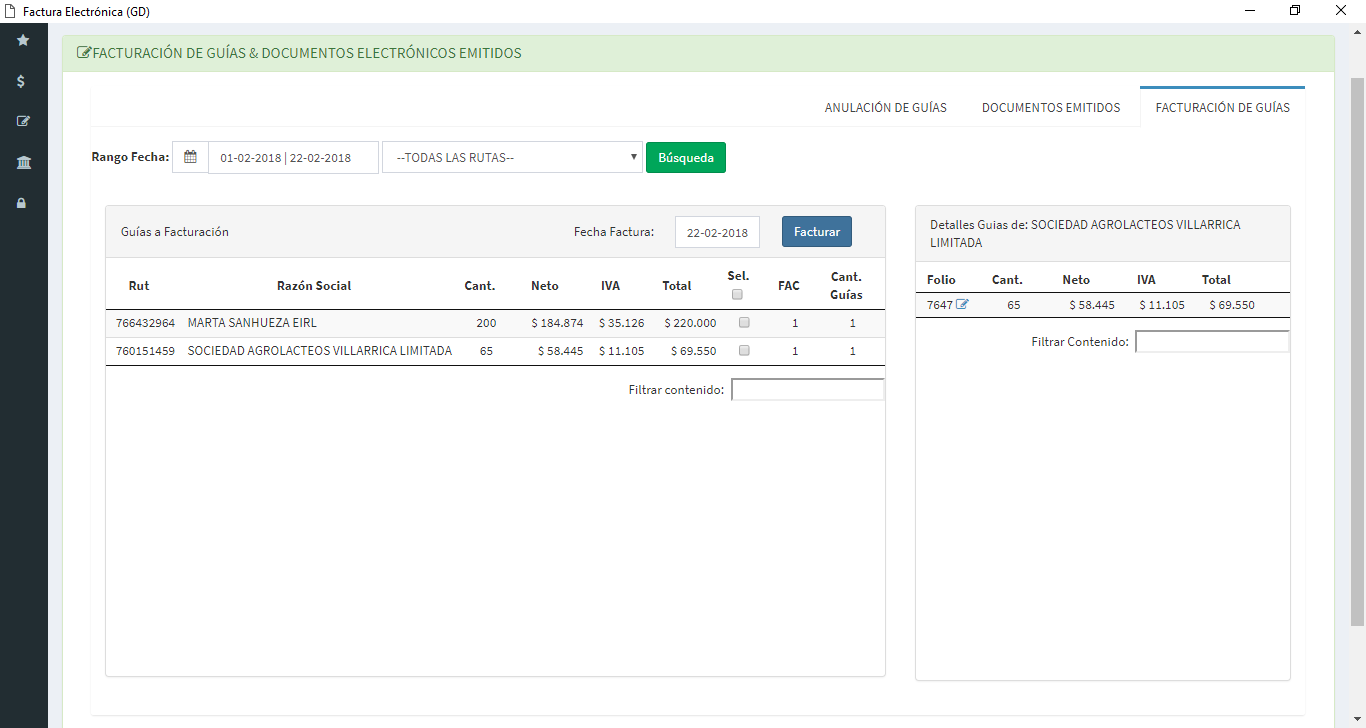Open the Documentos Emitidos tab

[x=1051, y=107]
